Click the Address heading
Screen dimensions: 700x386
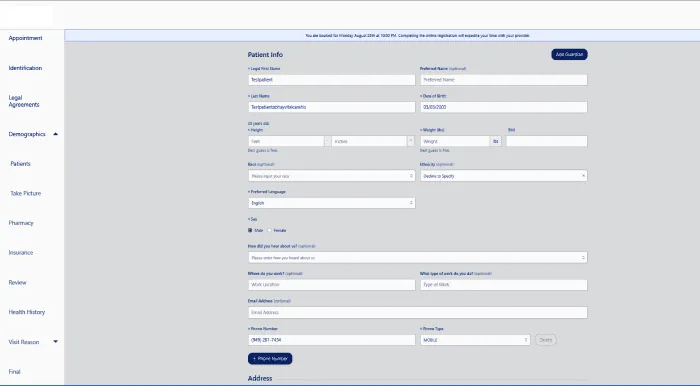click(260, 378)
